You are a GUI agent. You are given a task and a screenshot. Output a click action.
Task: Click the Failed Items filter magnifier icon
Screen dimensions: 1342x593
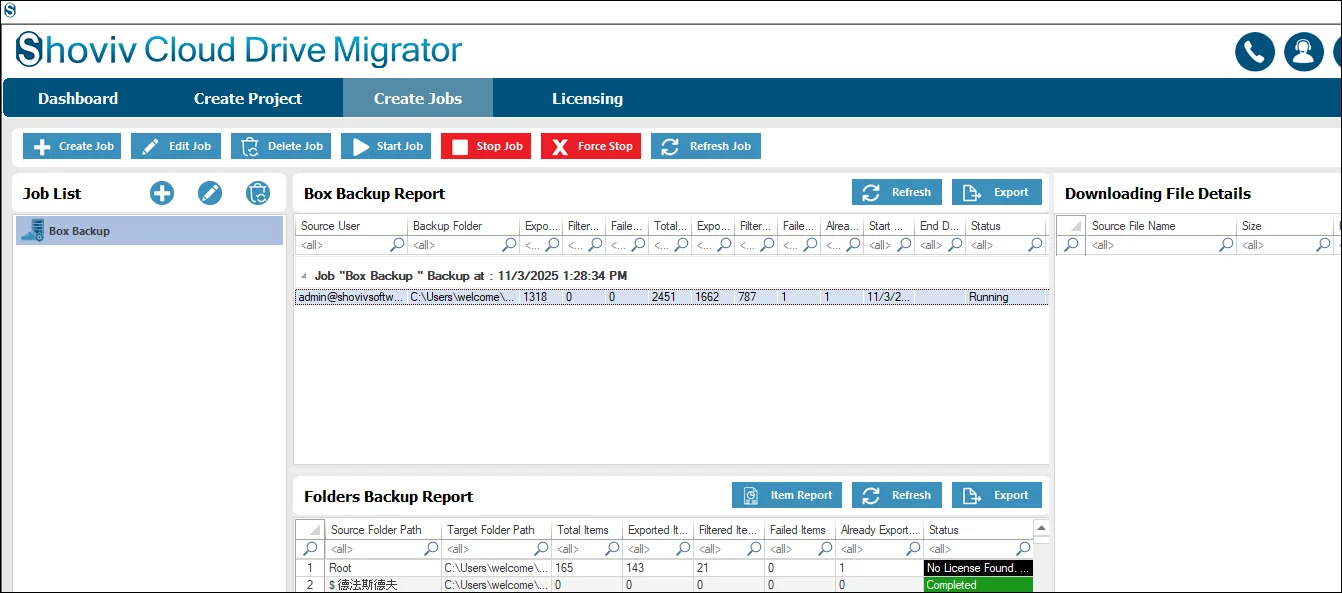click(x=825, y=549)
